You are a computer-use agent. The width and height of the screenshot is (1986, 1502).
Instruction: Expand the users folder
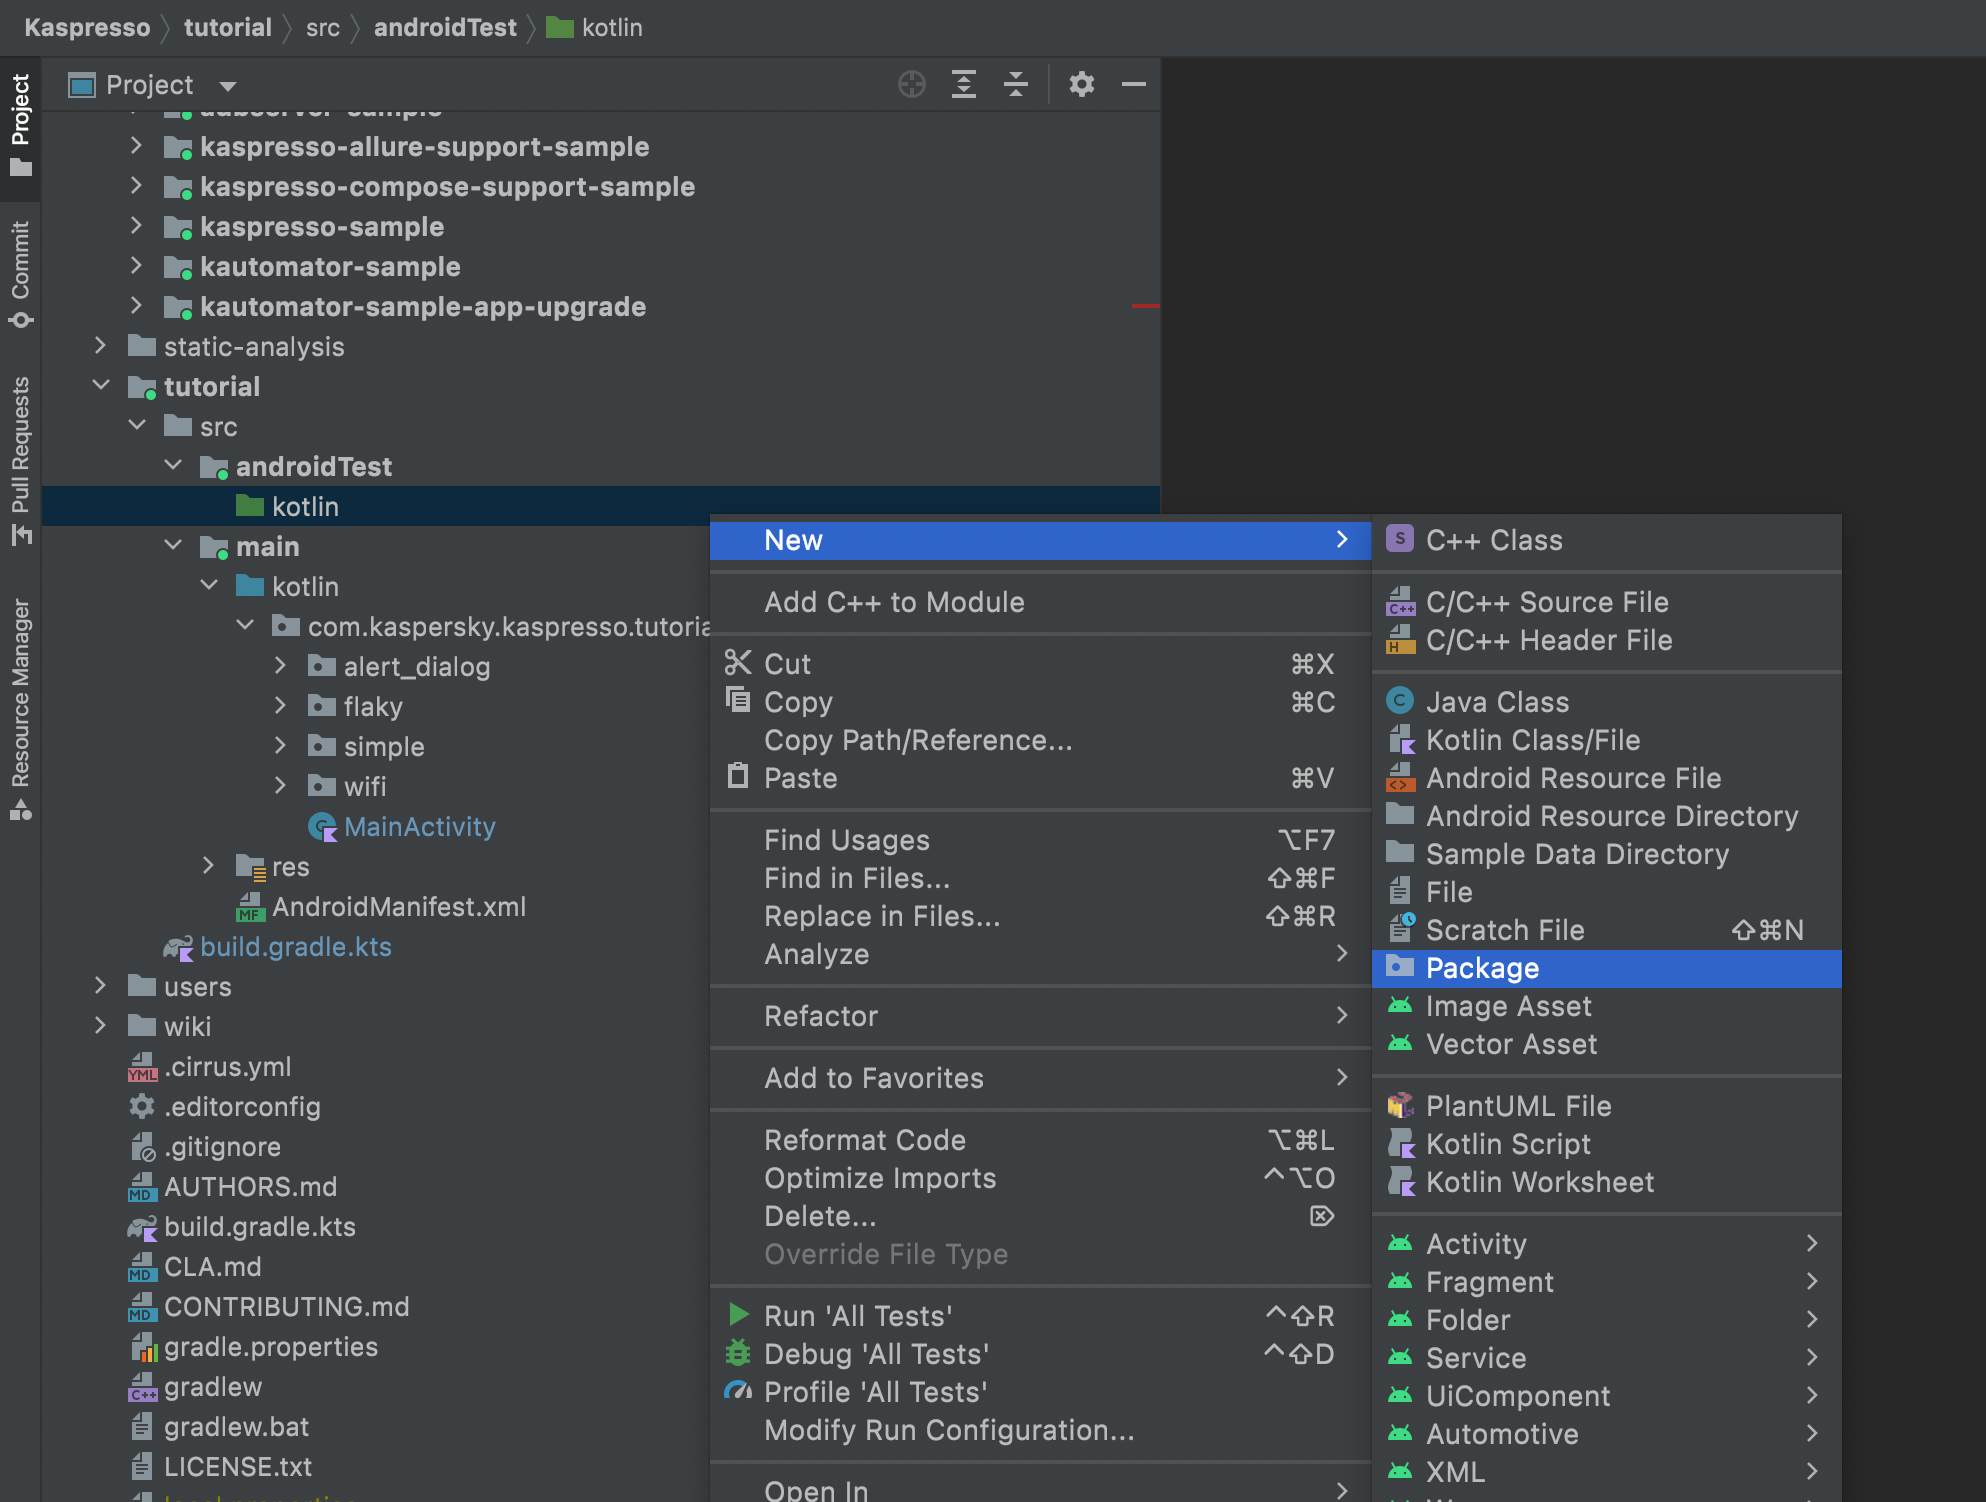pyautogui.click(x=100, y=986)
